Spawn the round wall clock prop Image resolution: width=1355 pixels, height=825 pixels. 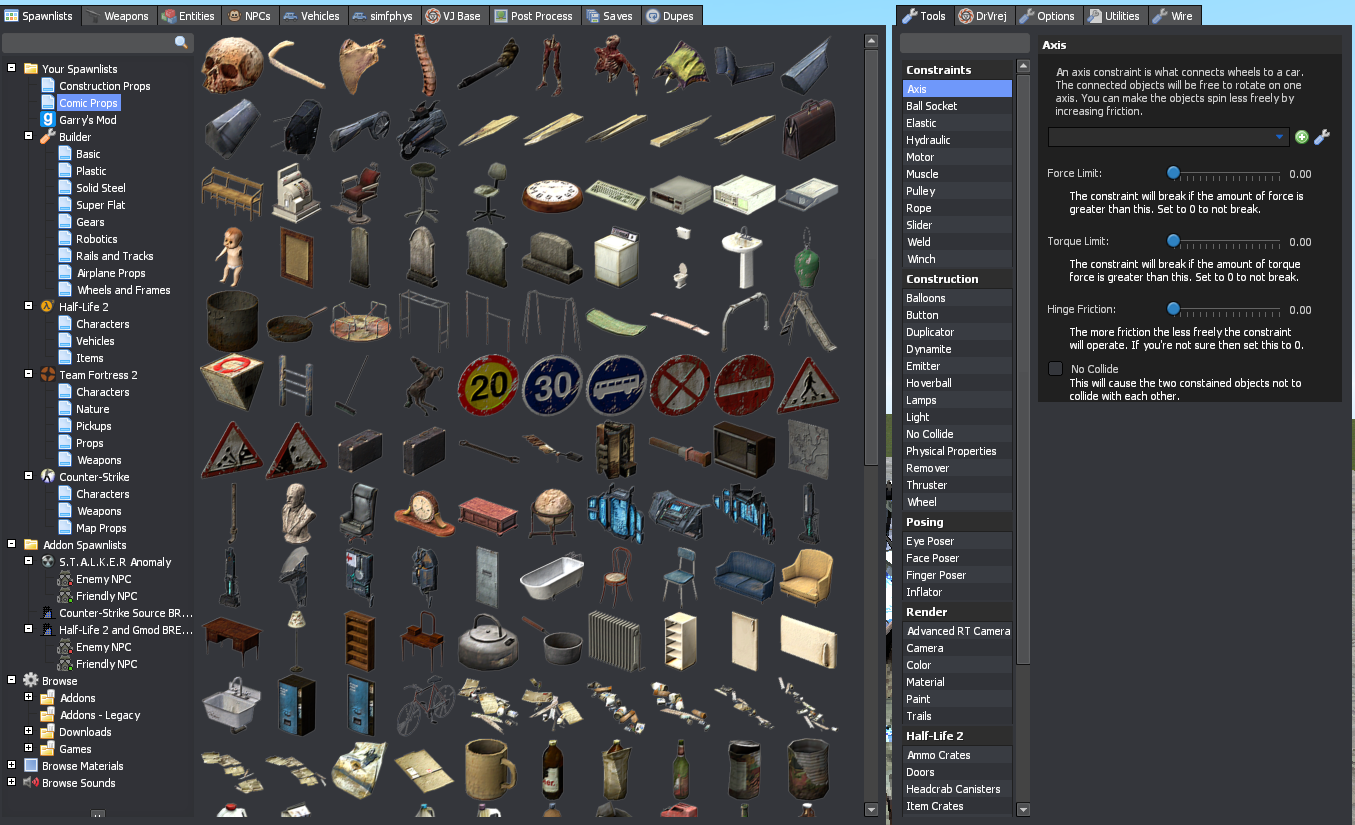coord(553,195)
